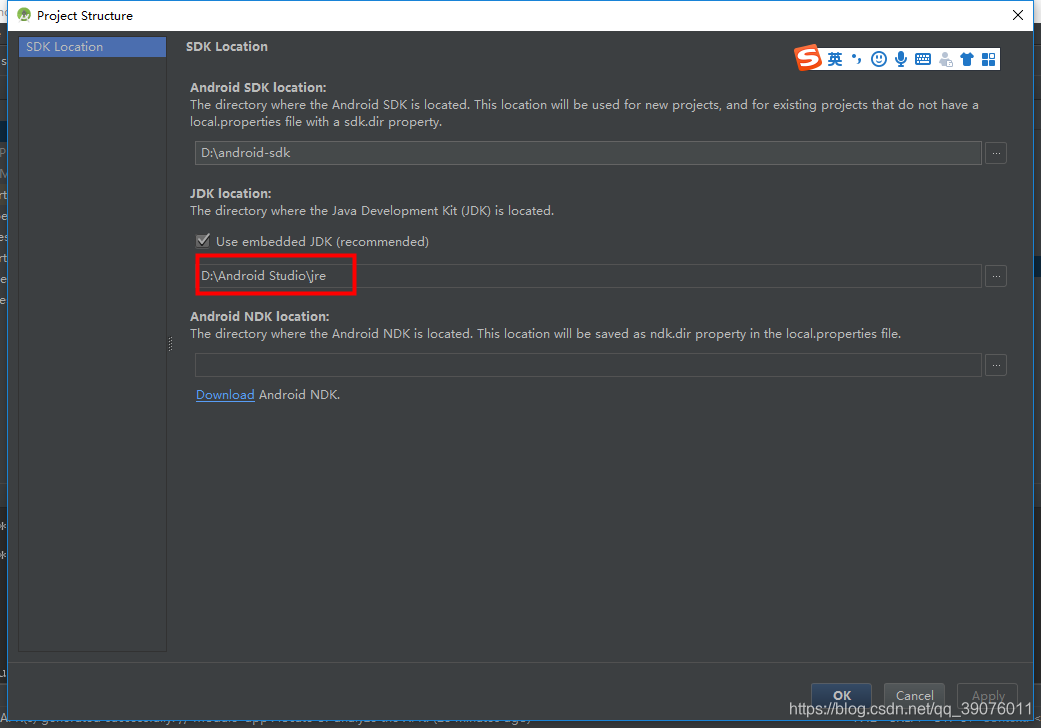Browse for the Android NDK location folder
Screen dimensions: 1041x728
tap(996, 365)
